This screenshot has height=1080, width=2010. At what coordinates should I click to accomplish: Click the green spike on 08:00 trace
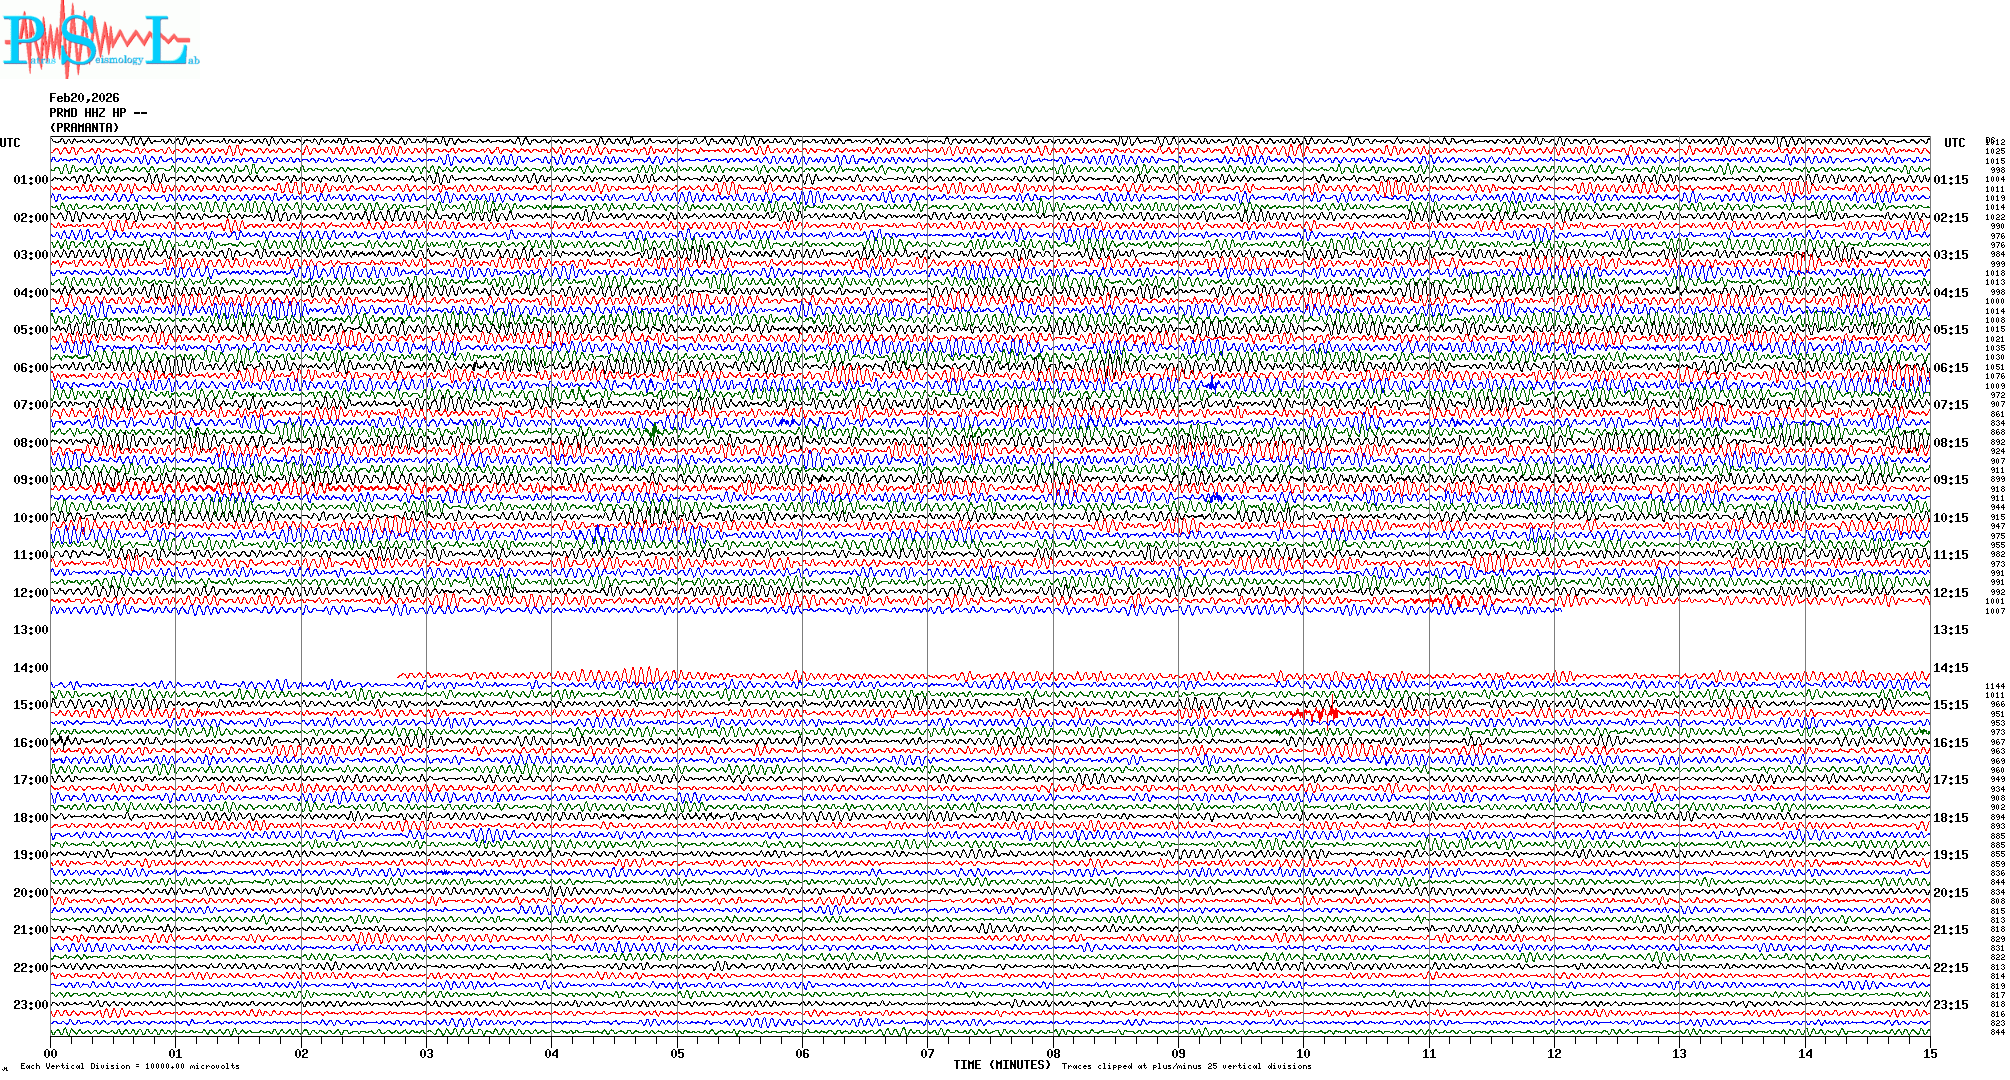click(653, 431)
